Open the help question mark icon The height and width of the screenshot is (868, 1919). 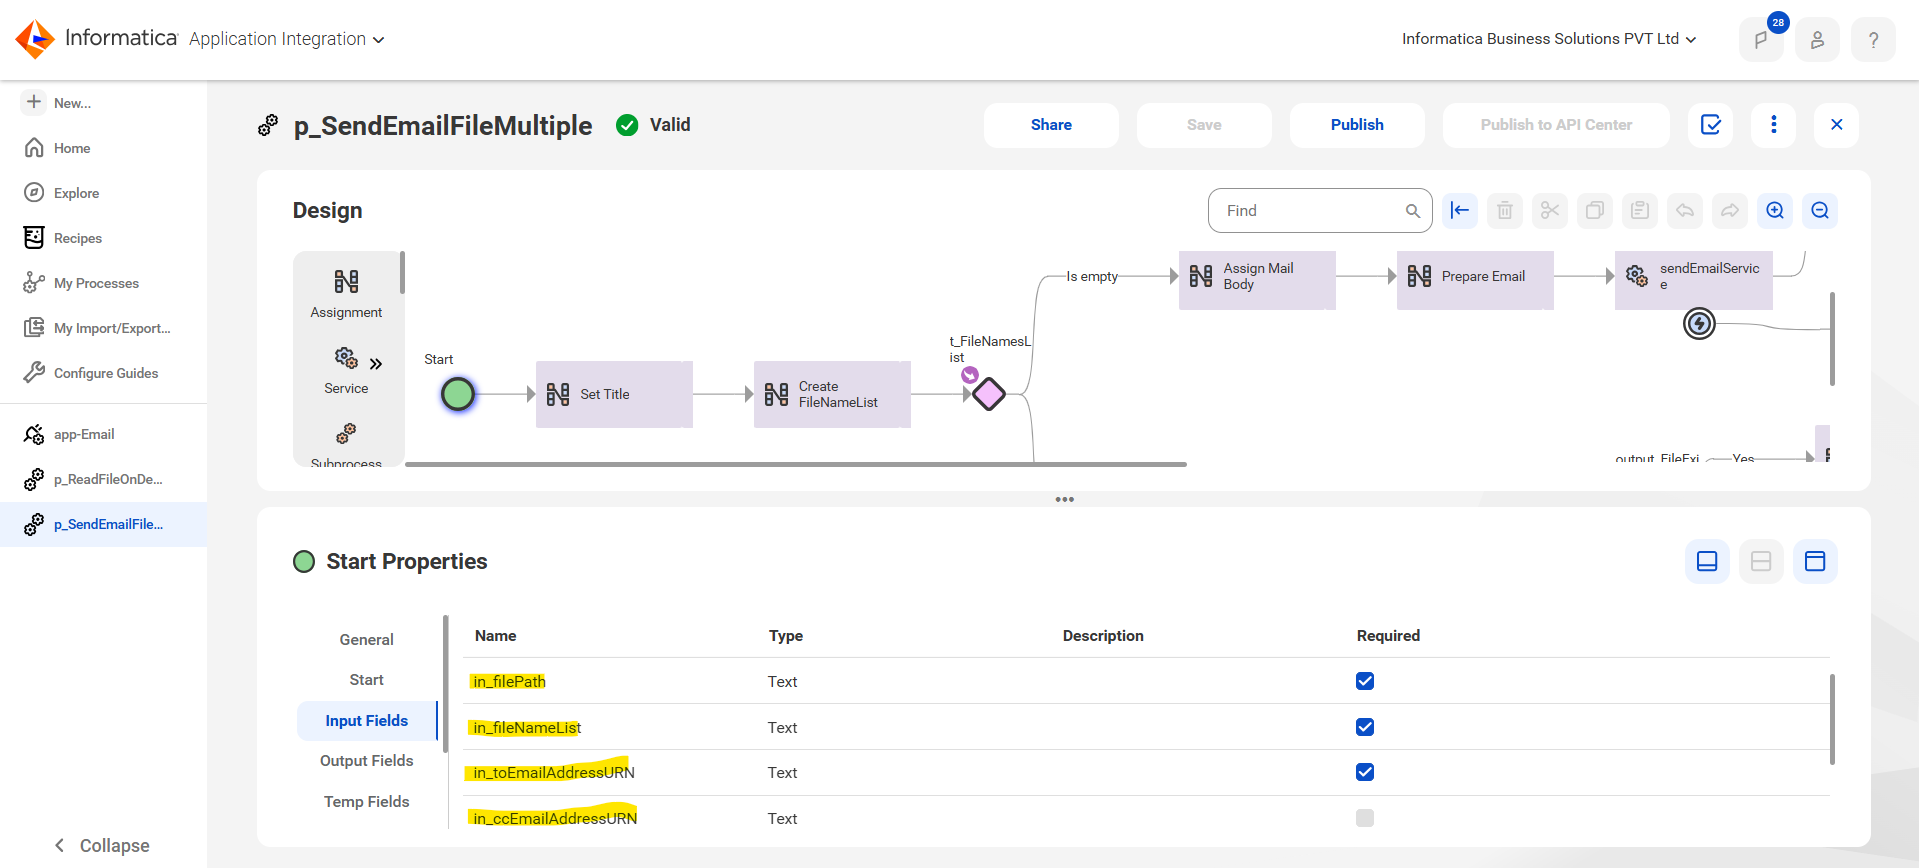tap(1873, 40)
